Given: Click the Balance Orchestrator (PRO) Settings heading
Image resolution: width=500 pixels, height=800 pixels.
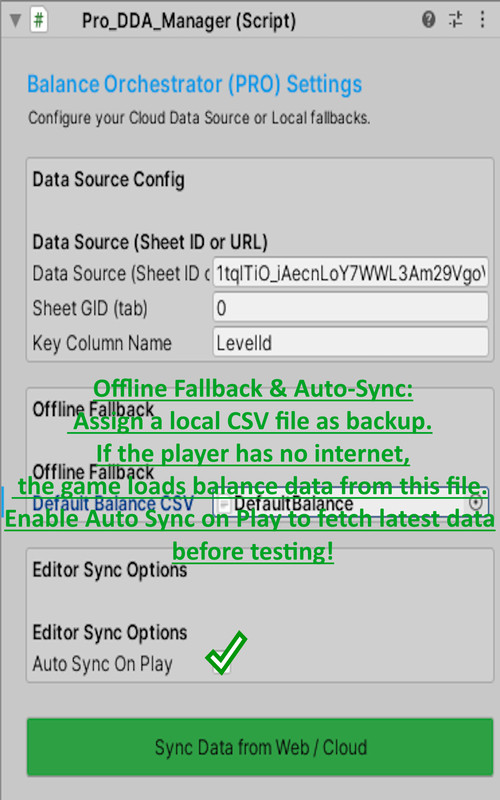Looking at the screenshot, I should [x=194, y=85].
